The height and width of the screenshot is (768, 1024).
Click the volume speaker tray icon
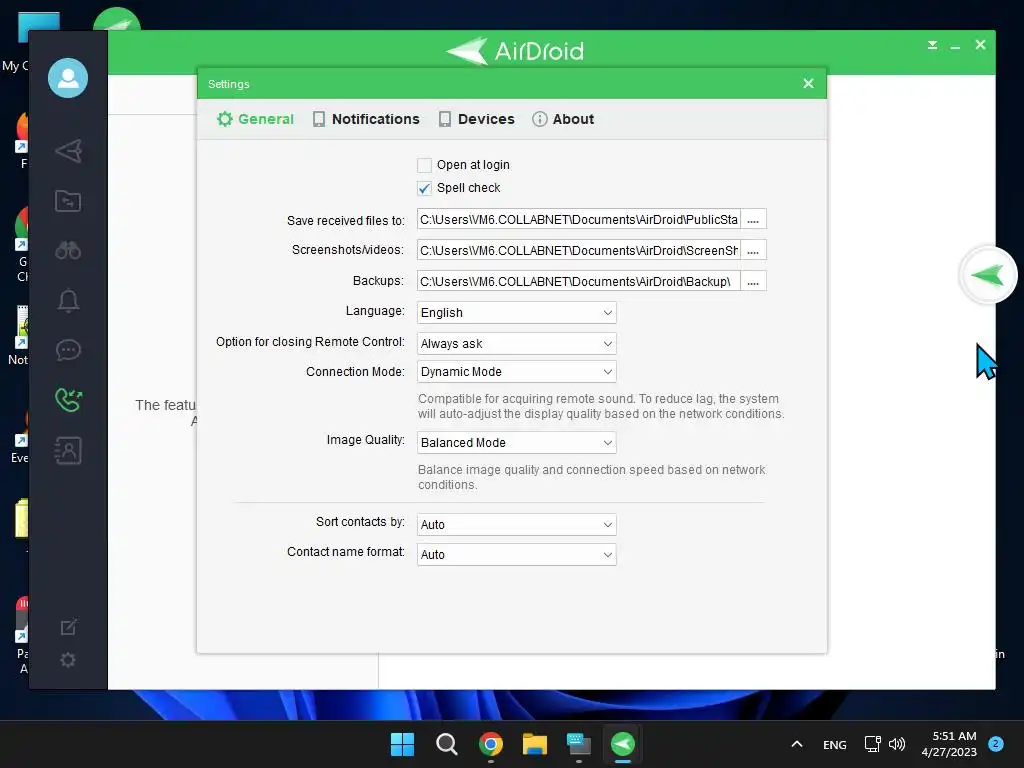click(x=897, y=744)
